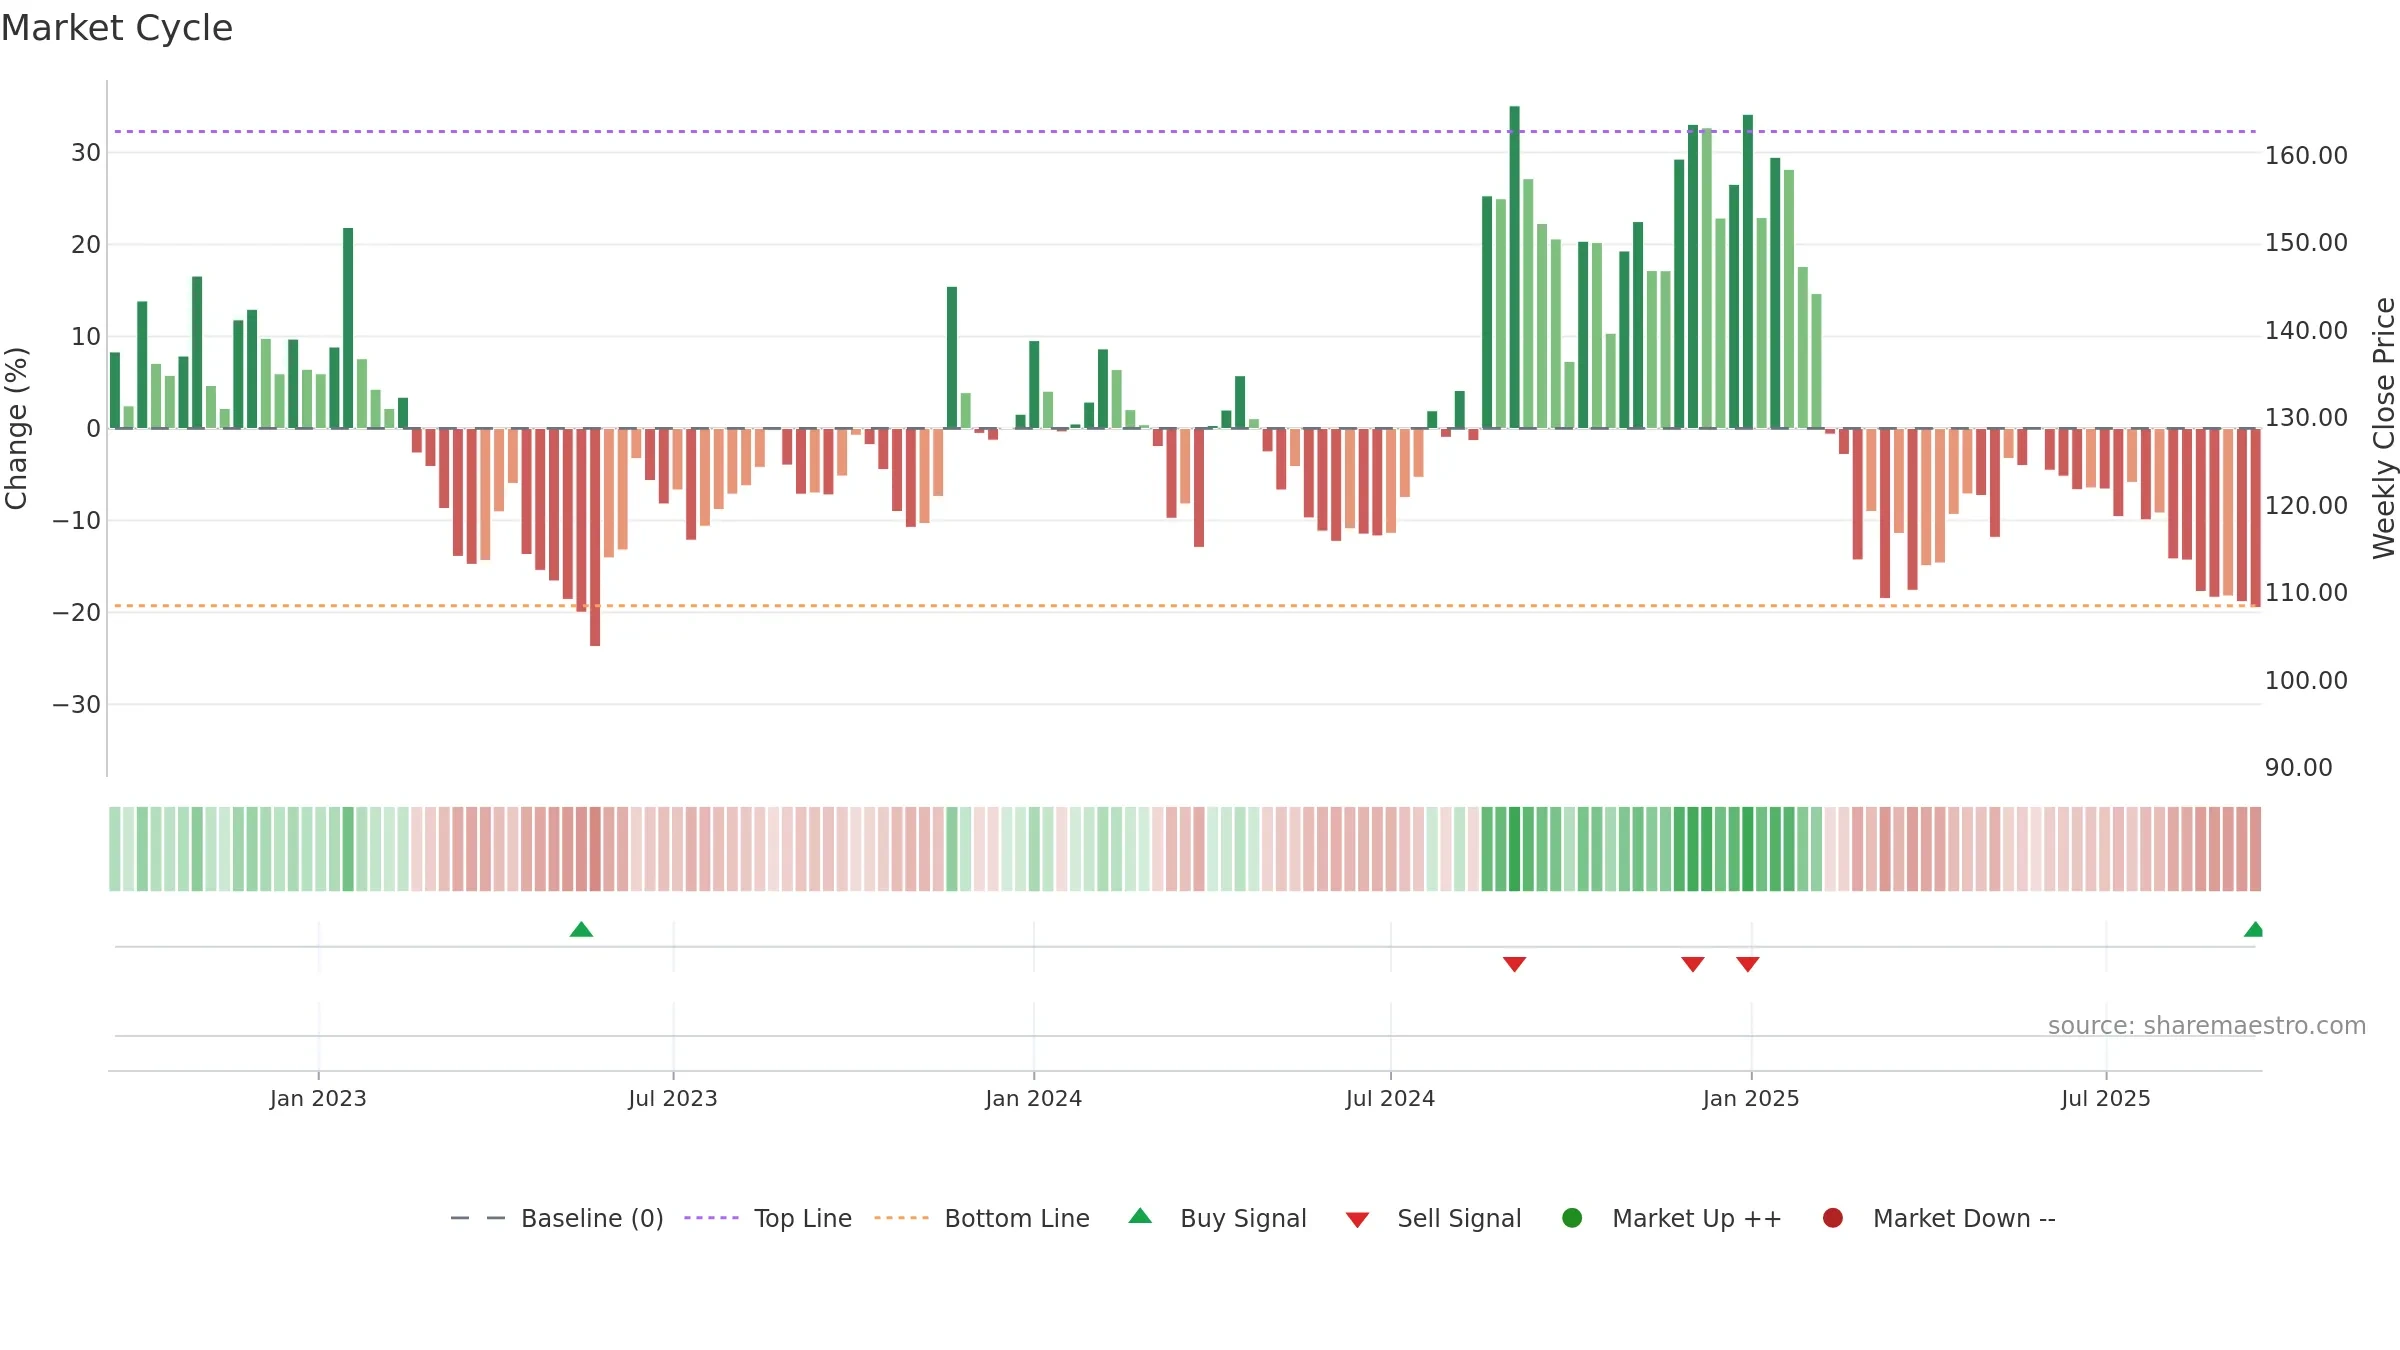Click the lowest red bar below the bottom line
The height and width of the screenshot is (1350, 2400).
coord(595,537)
